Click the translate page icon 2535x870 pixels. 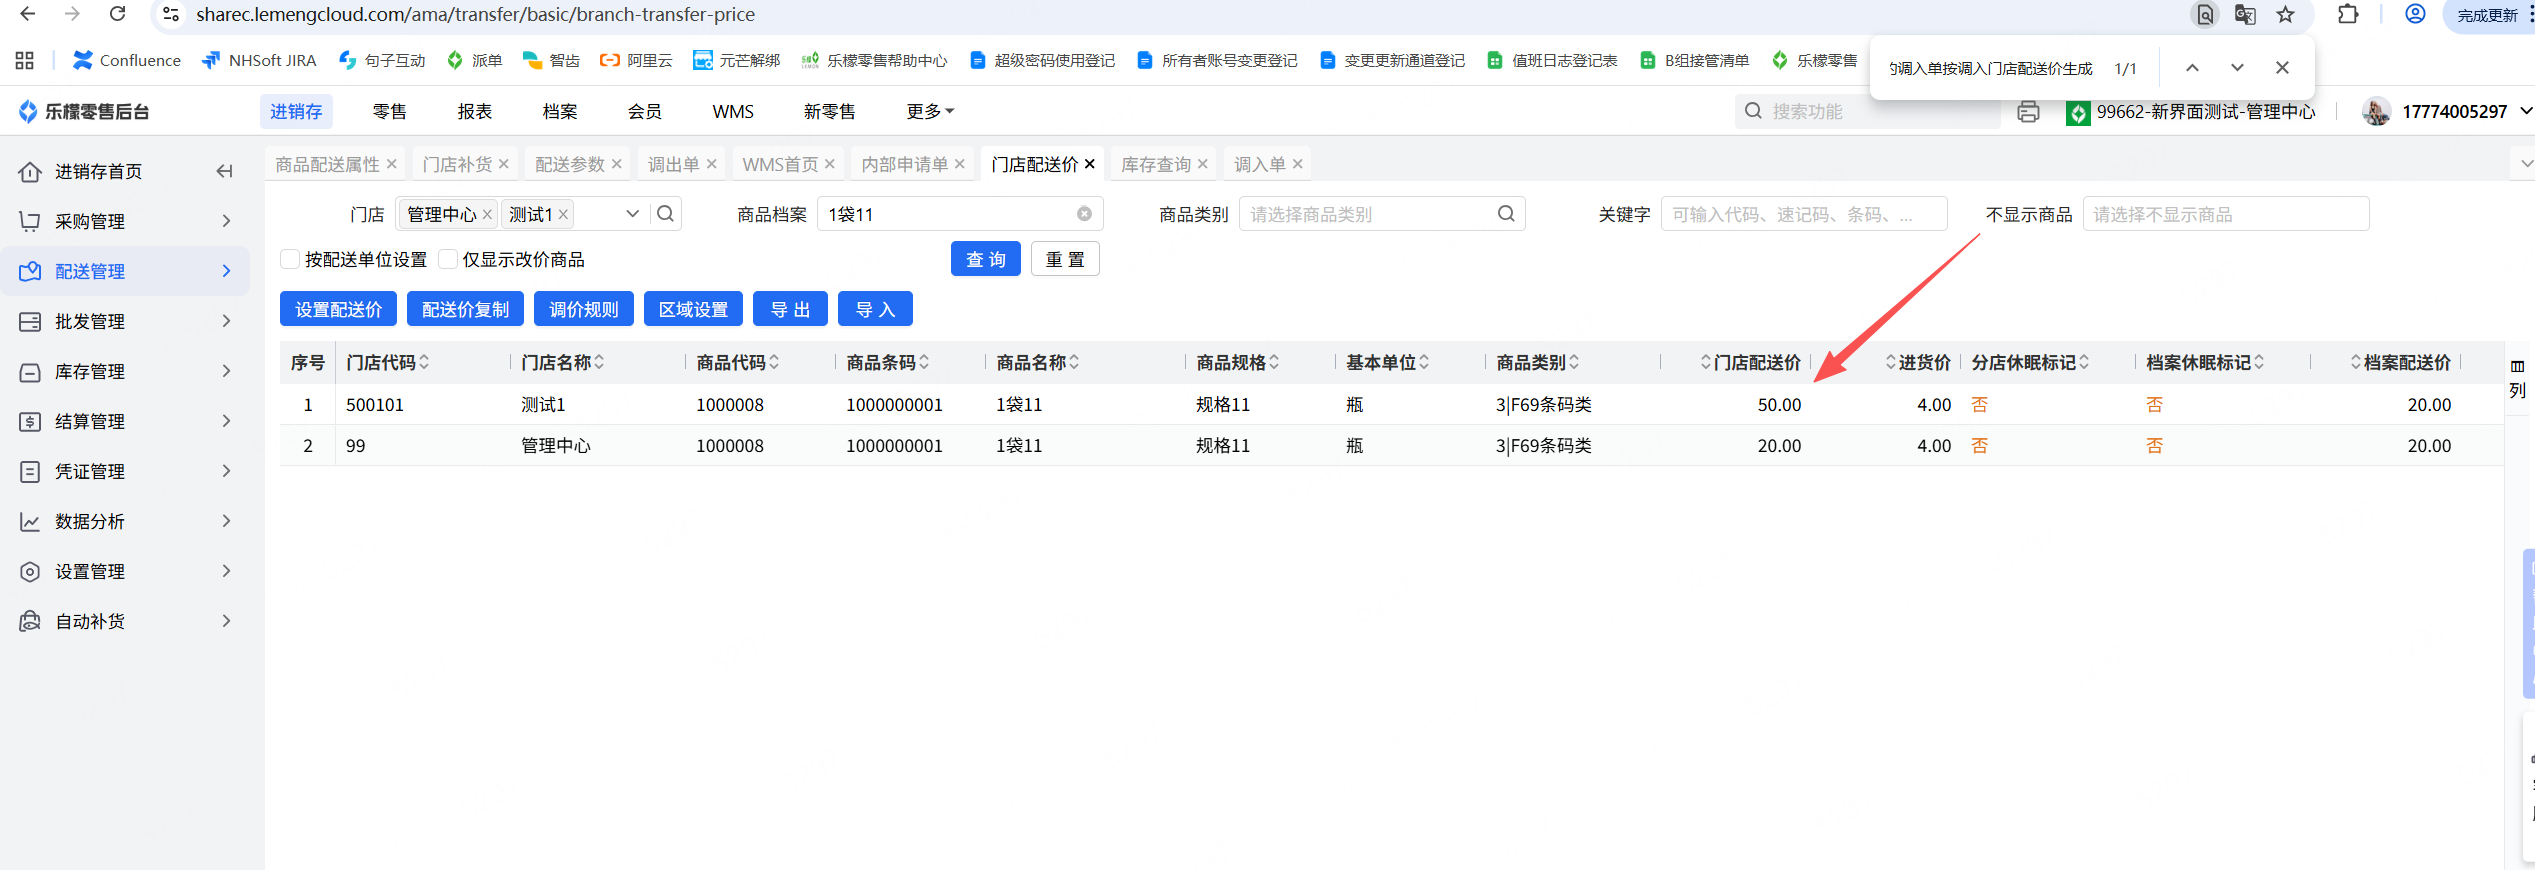(2245, 14)
